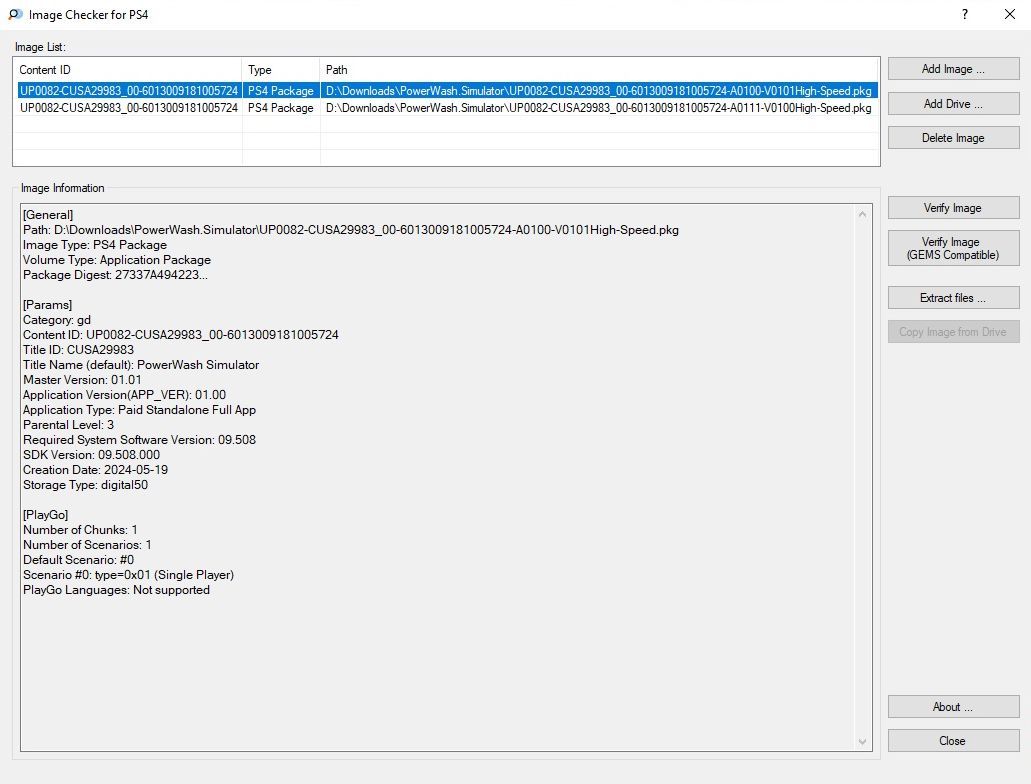The width and height of the screenshot is (1031, 784).
Task: Select the A0100-V0101 package row path
Action: point(599,91)
